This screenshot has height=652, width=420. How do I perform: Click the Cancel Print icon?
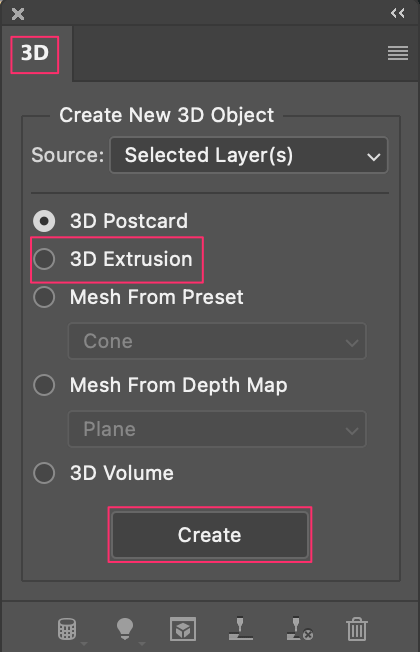click(x=299, y=629)
